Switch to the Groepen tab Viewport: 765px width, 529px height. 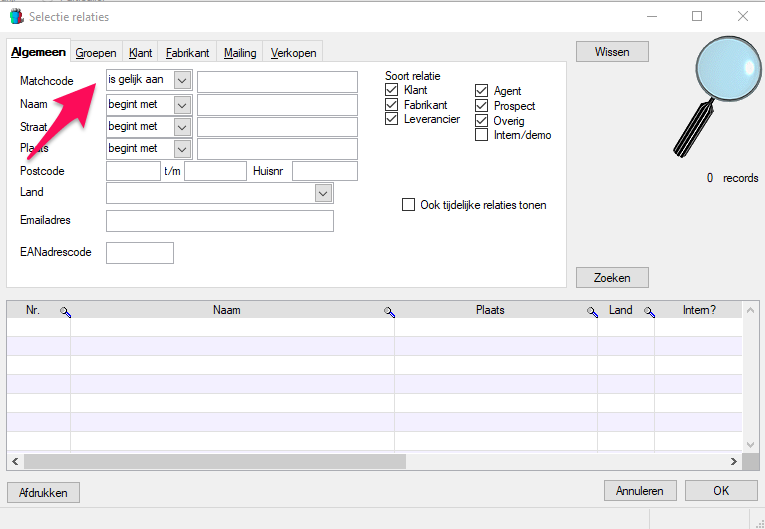[96, 53]
